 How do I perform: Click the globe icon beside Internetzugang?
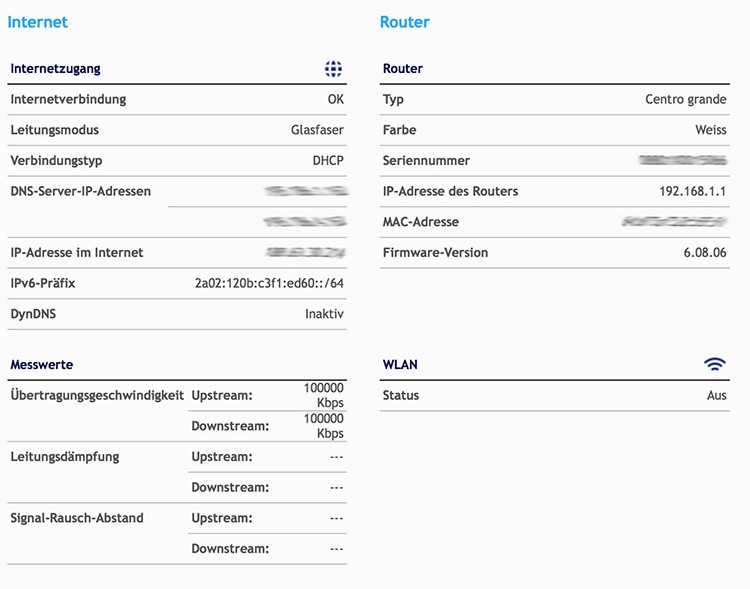[x=333, y=69]
